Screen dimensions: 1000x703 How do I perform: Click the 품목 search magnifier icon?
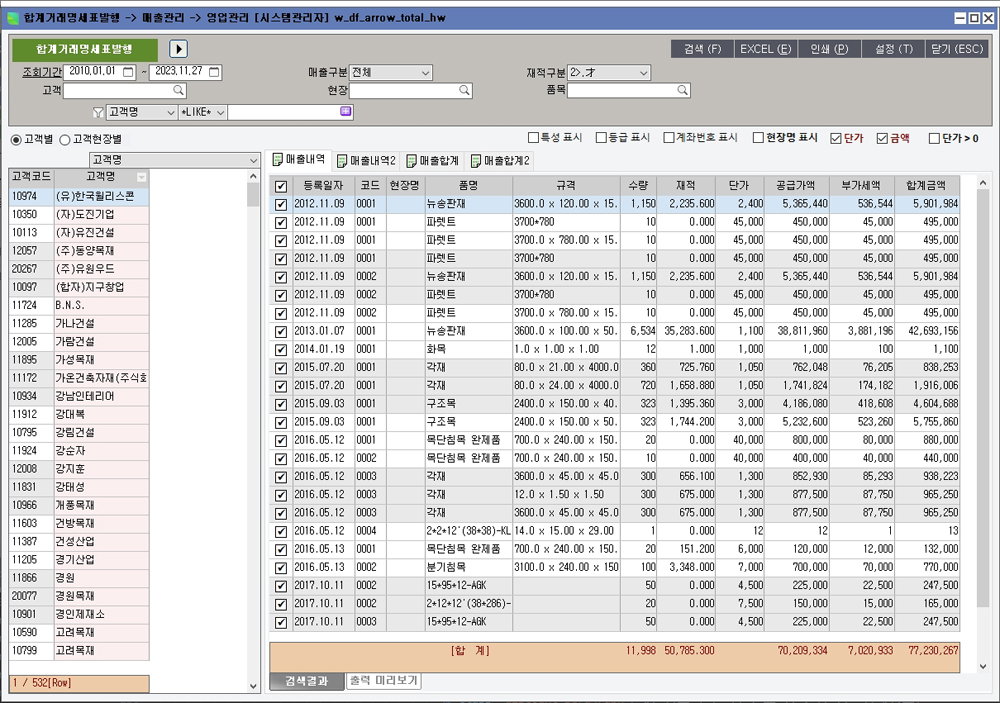(683, 90)
